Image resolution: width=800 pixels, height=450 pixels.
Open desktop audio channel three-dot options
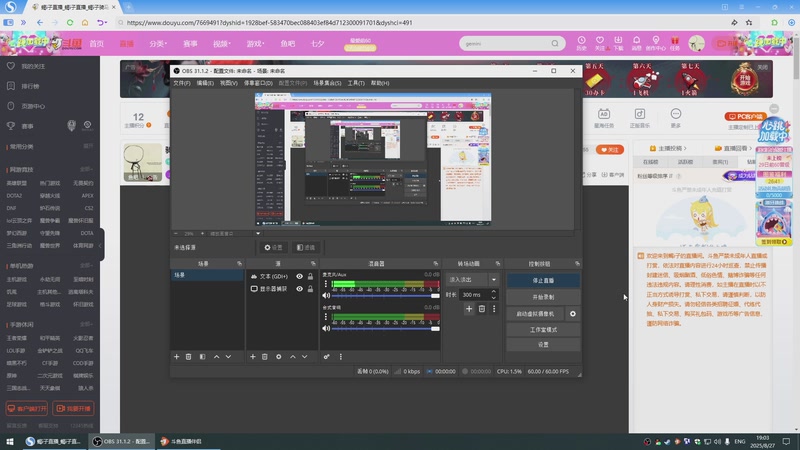tap(326, 317)
